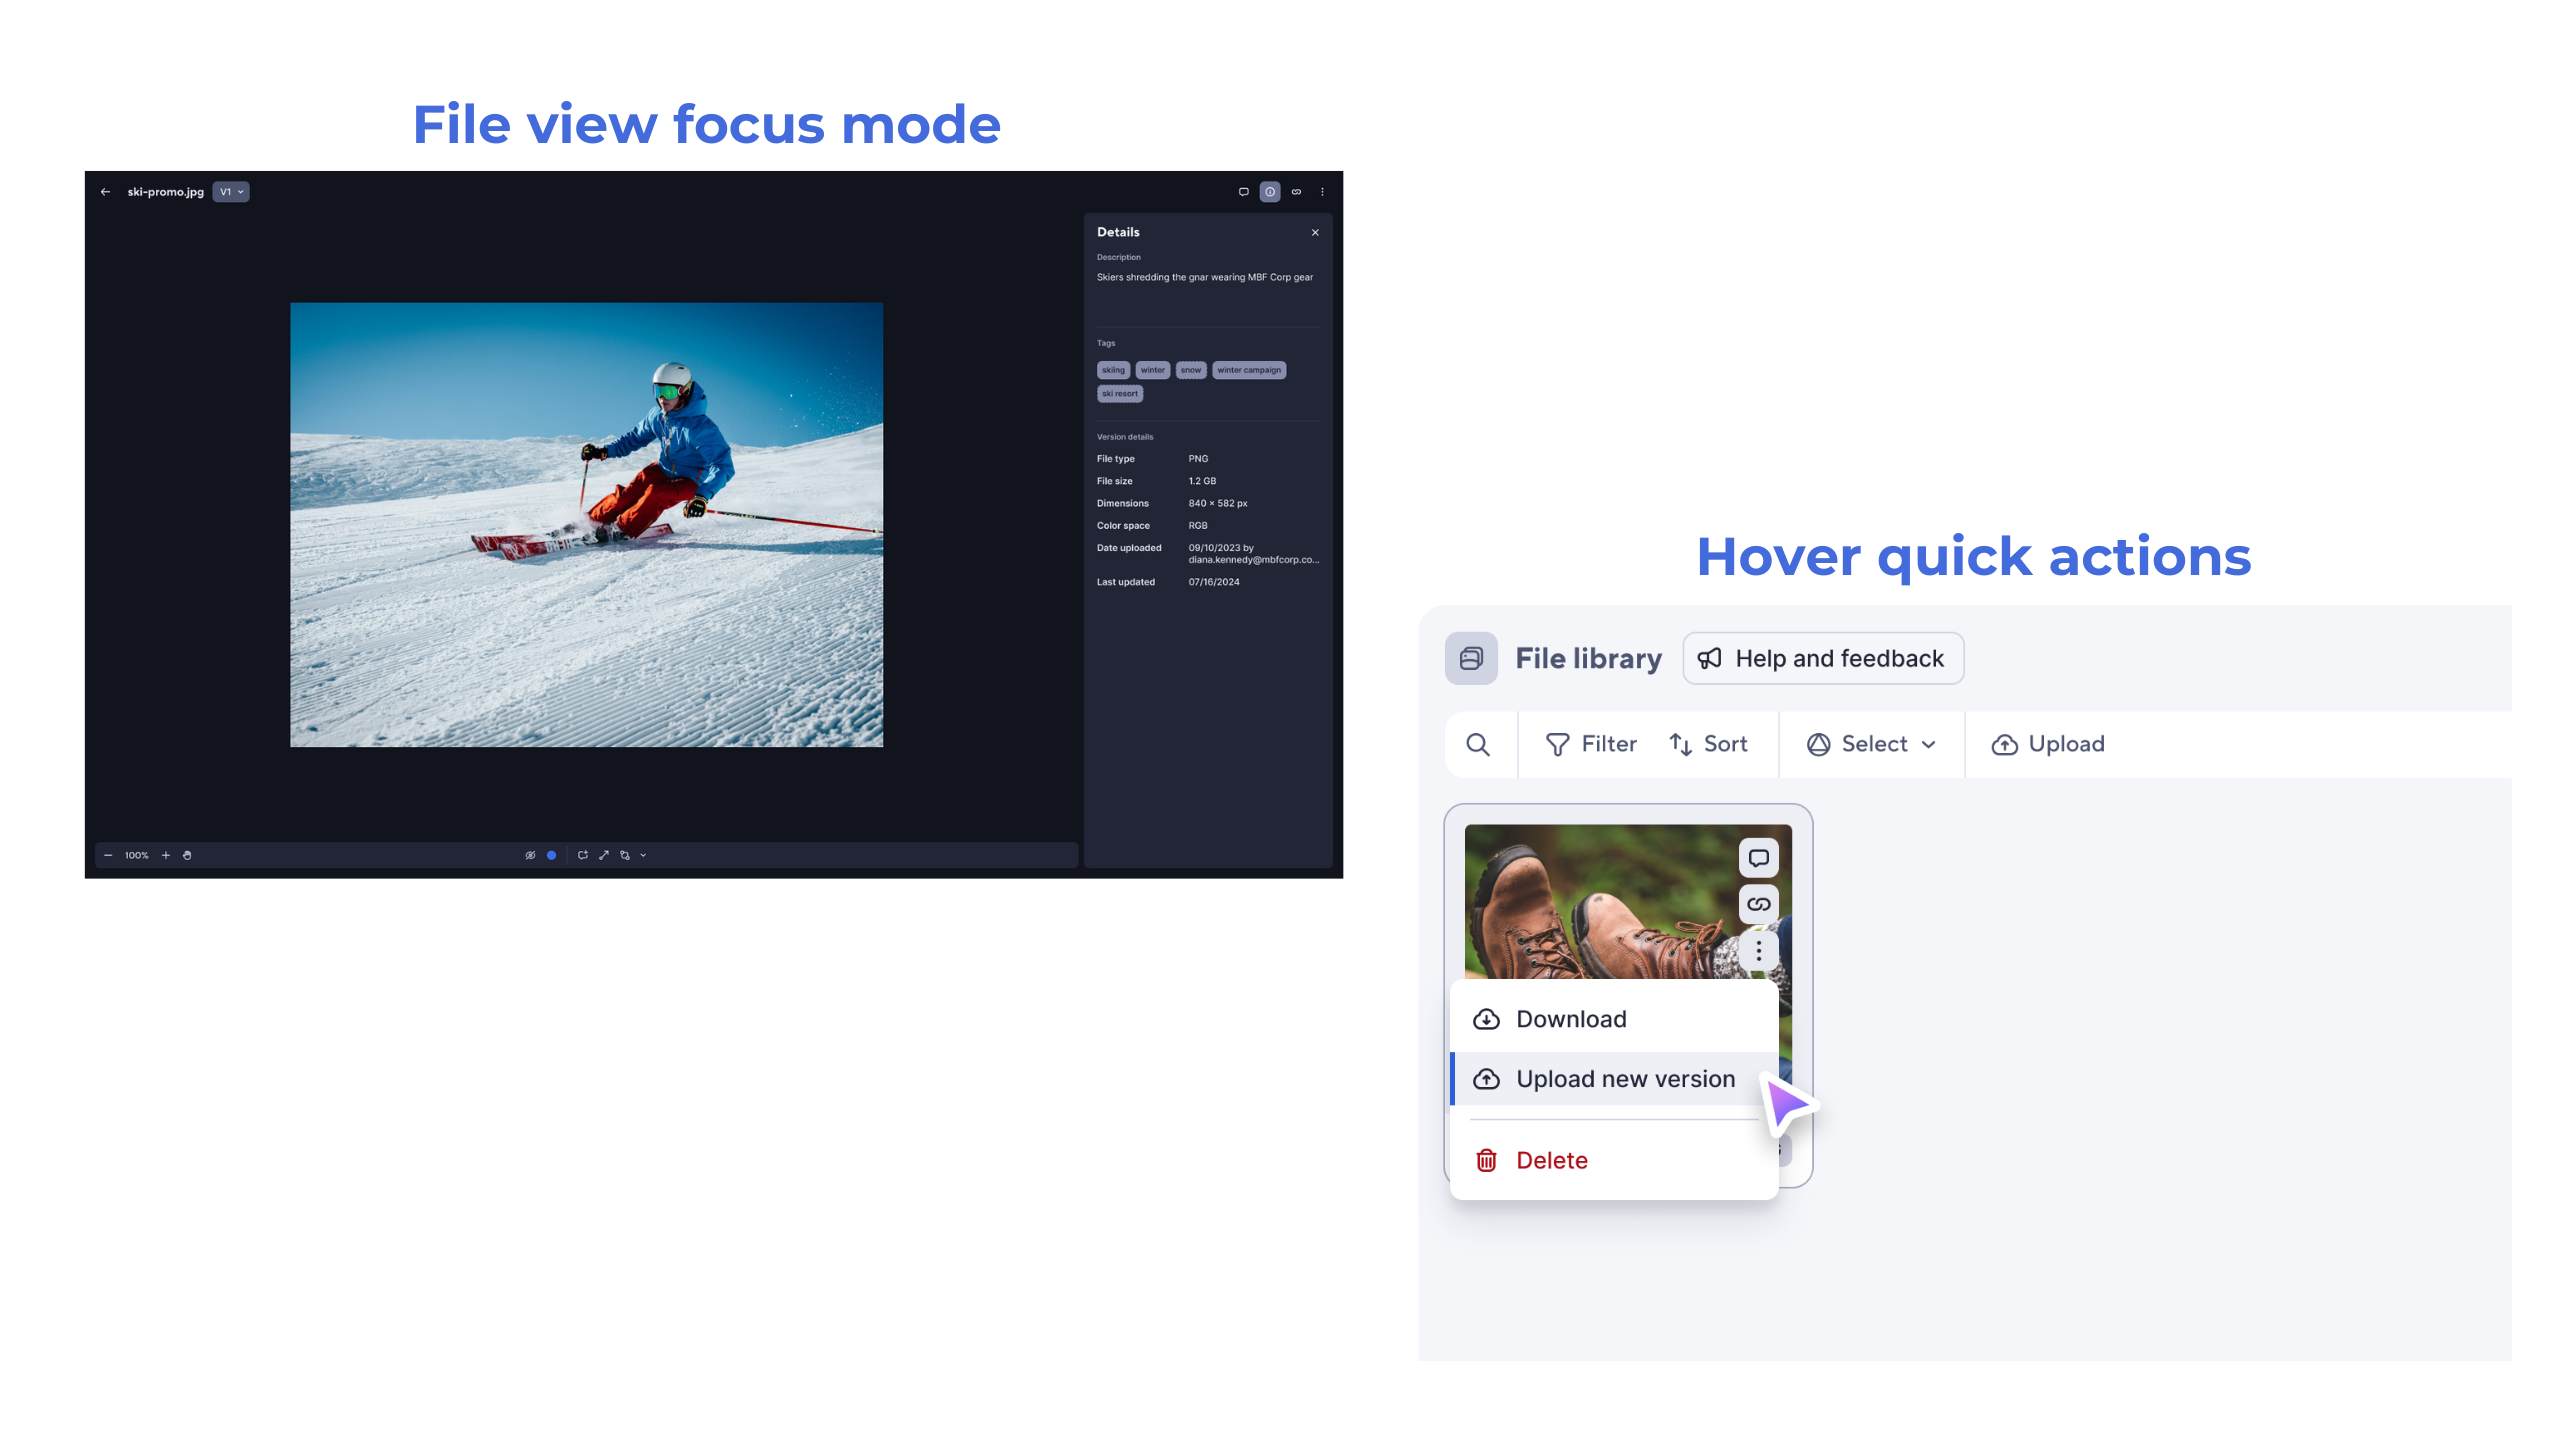The width and height of the screenshot is (2560, 1440).
Task: Close the Details panel
Action: tap(1315, 232)
